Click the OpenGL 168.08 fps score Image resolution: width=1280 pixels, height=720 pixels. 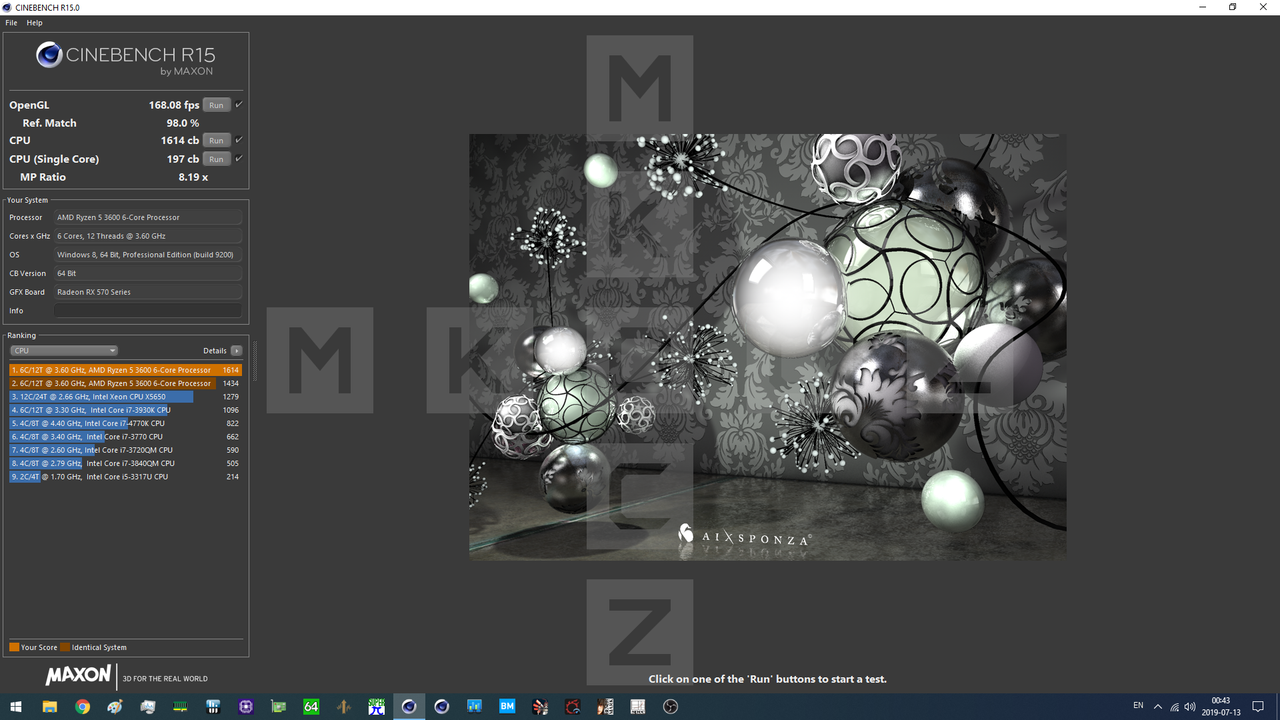(x=174, y=105)
